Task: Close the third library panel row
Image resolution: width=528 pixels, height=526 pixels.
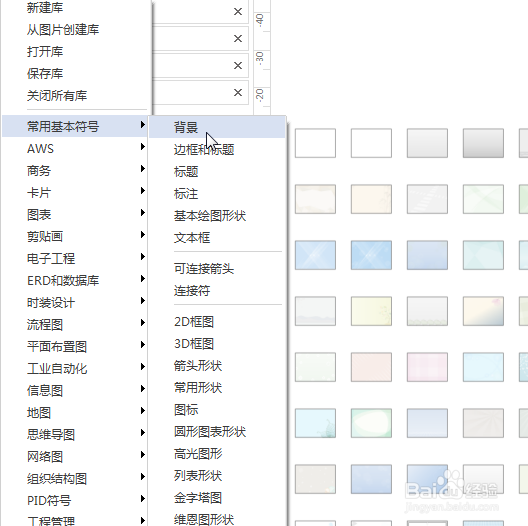Action: tap(238, 65)
